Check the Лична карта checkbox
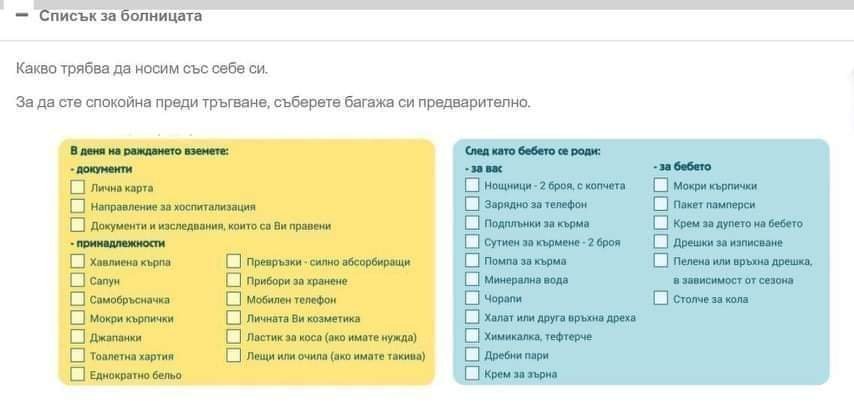 click(x=77, y=187)
